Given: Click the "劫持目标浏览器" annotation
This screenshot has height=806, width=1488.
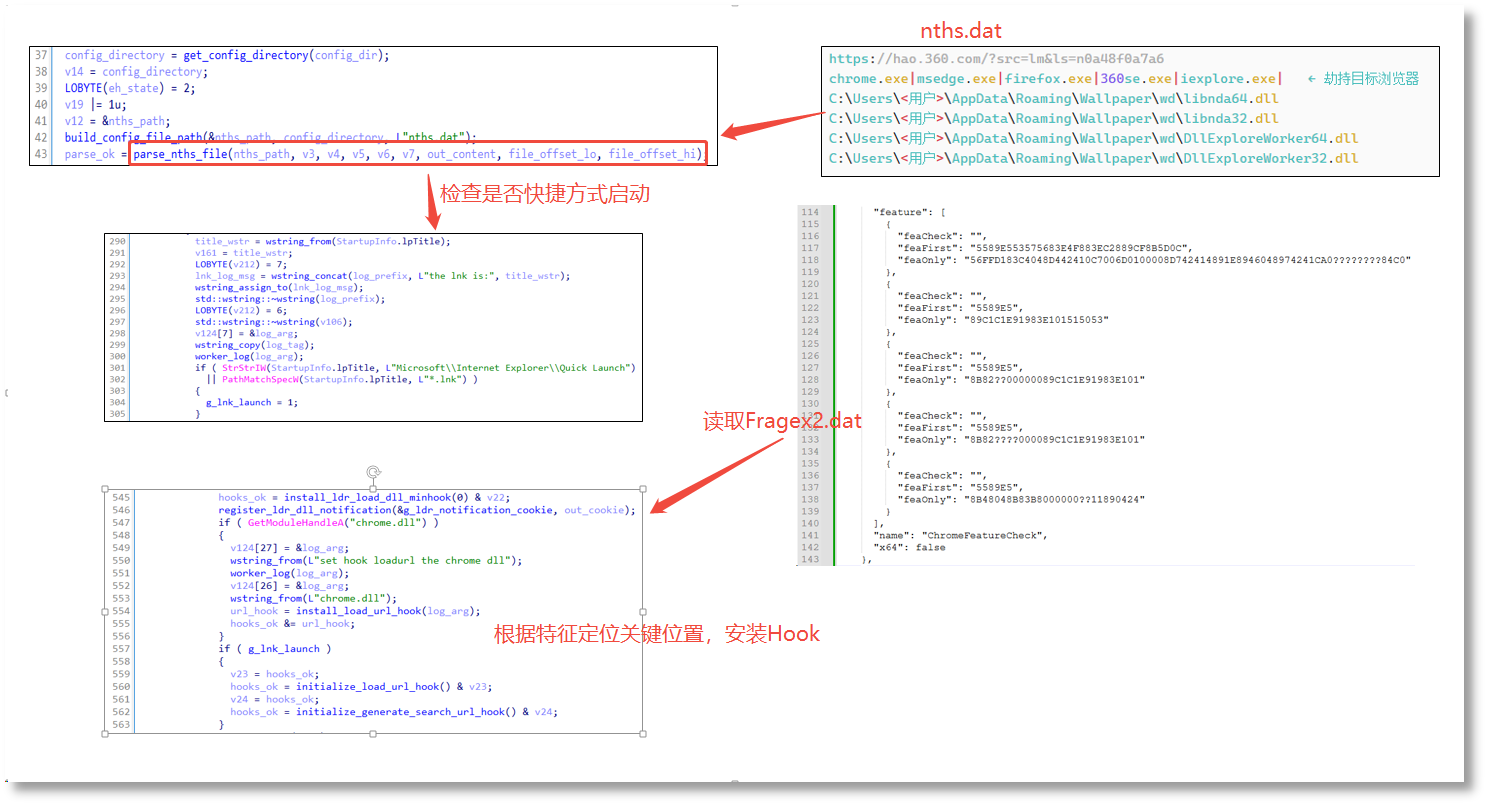Looking at the screenshot, I should pos(1370,79).
